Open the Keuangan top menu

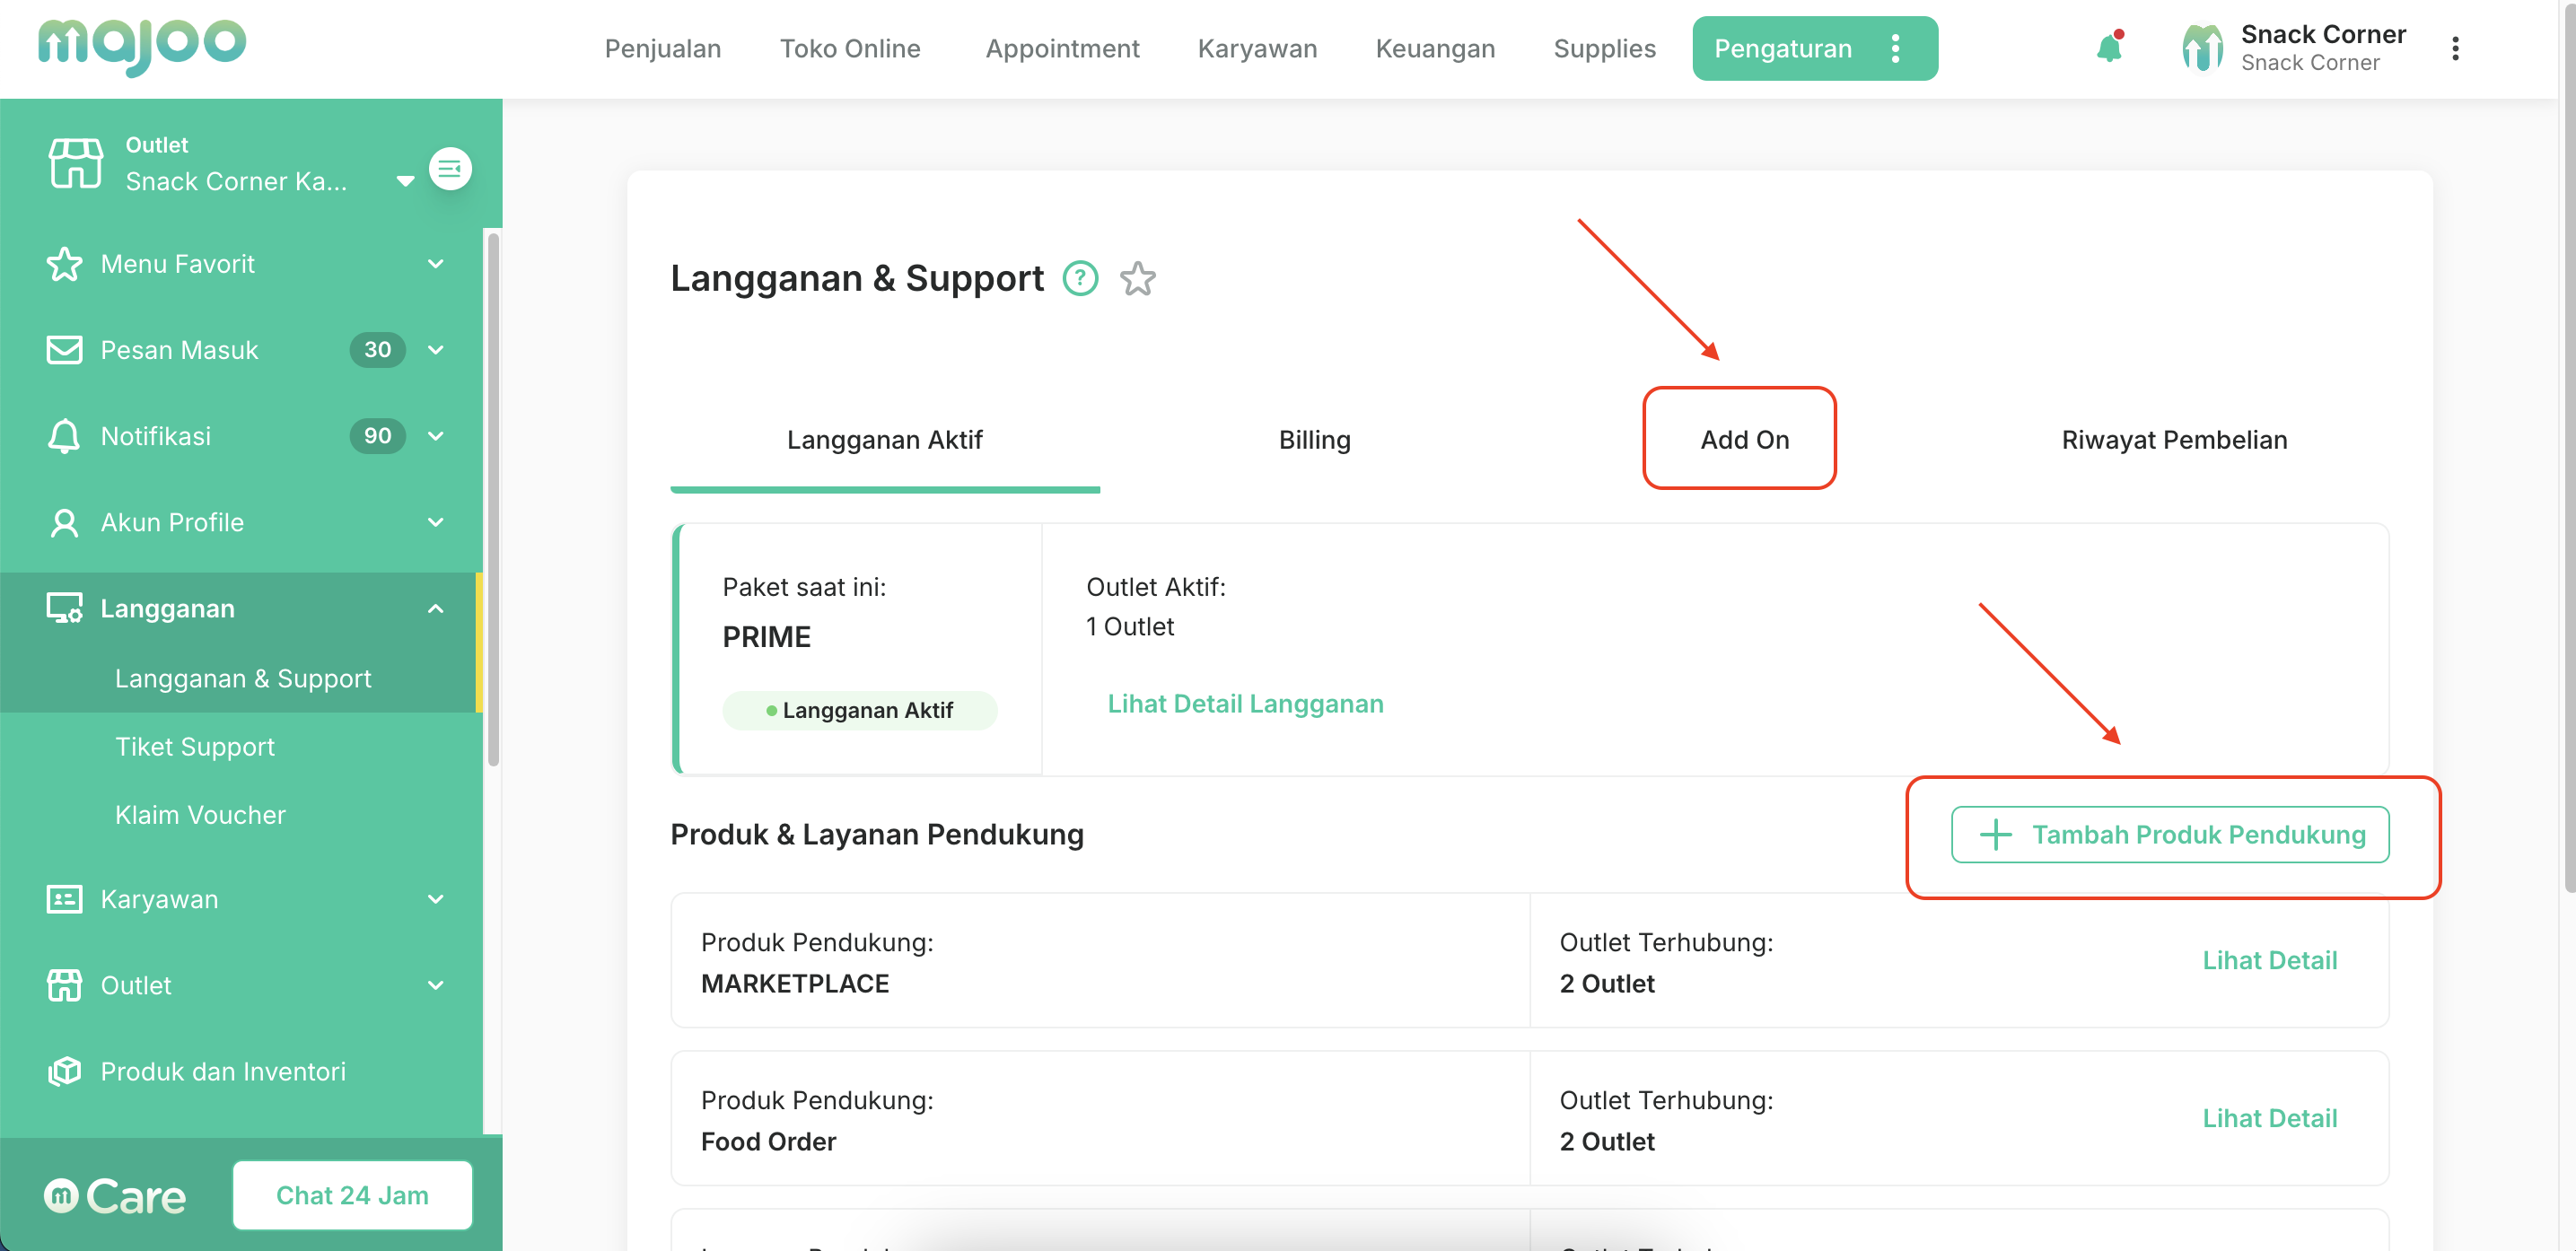coord(1435,48)
